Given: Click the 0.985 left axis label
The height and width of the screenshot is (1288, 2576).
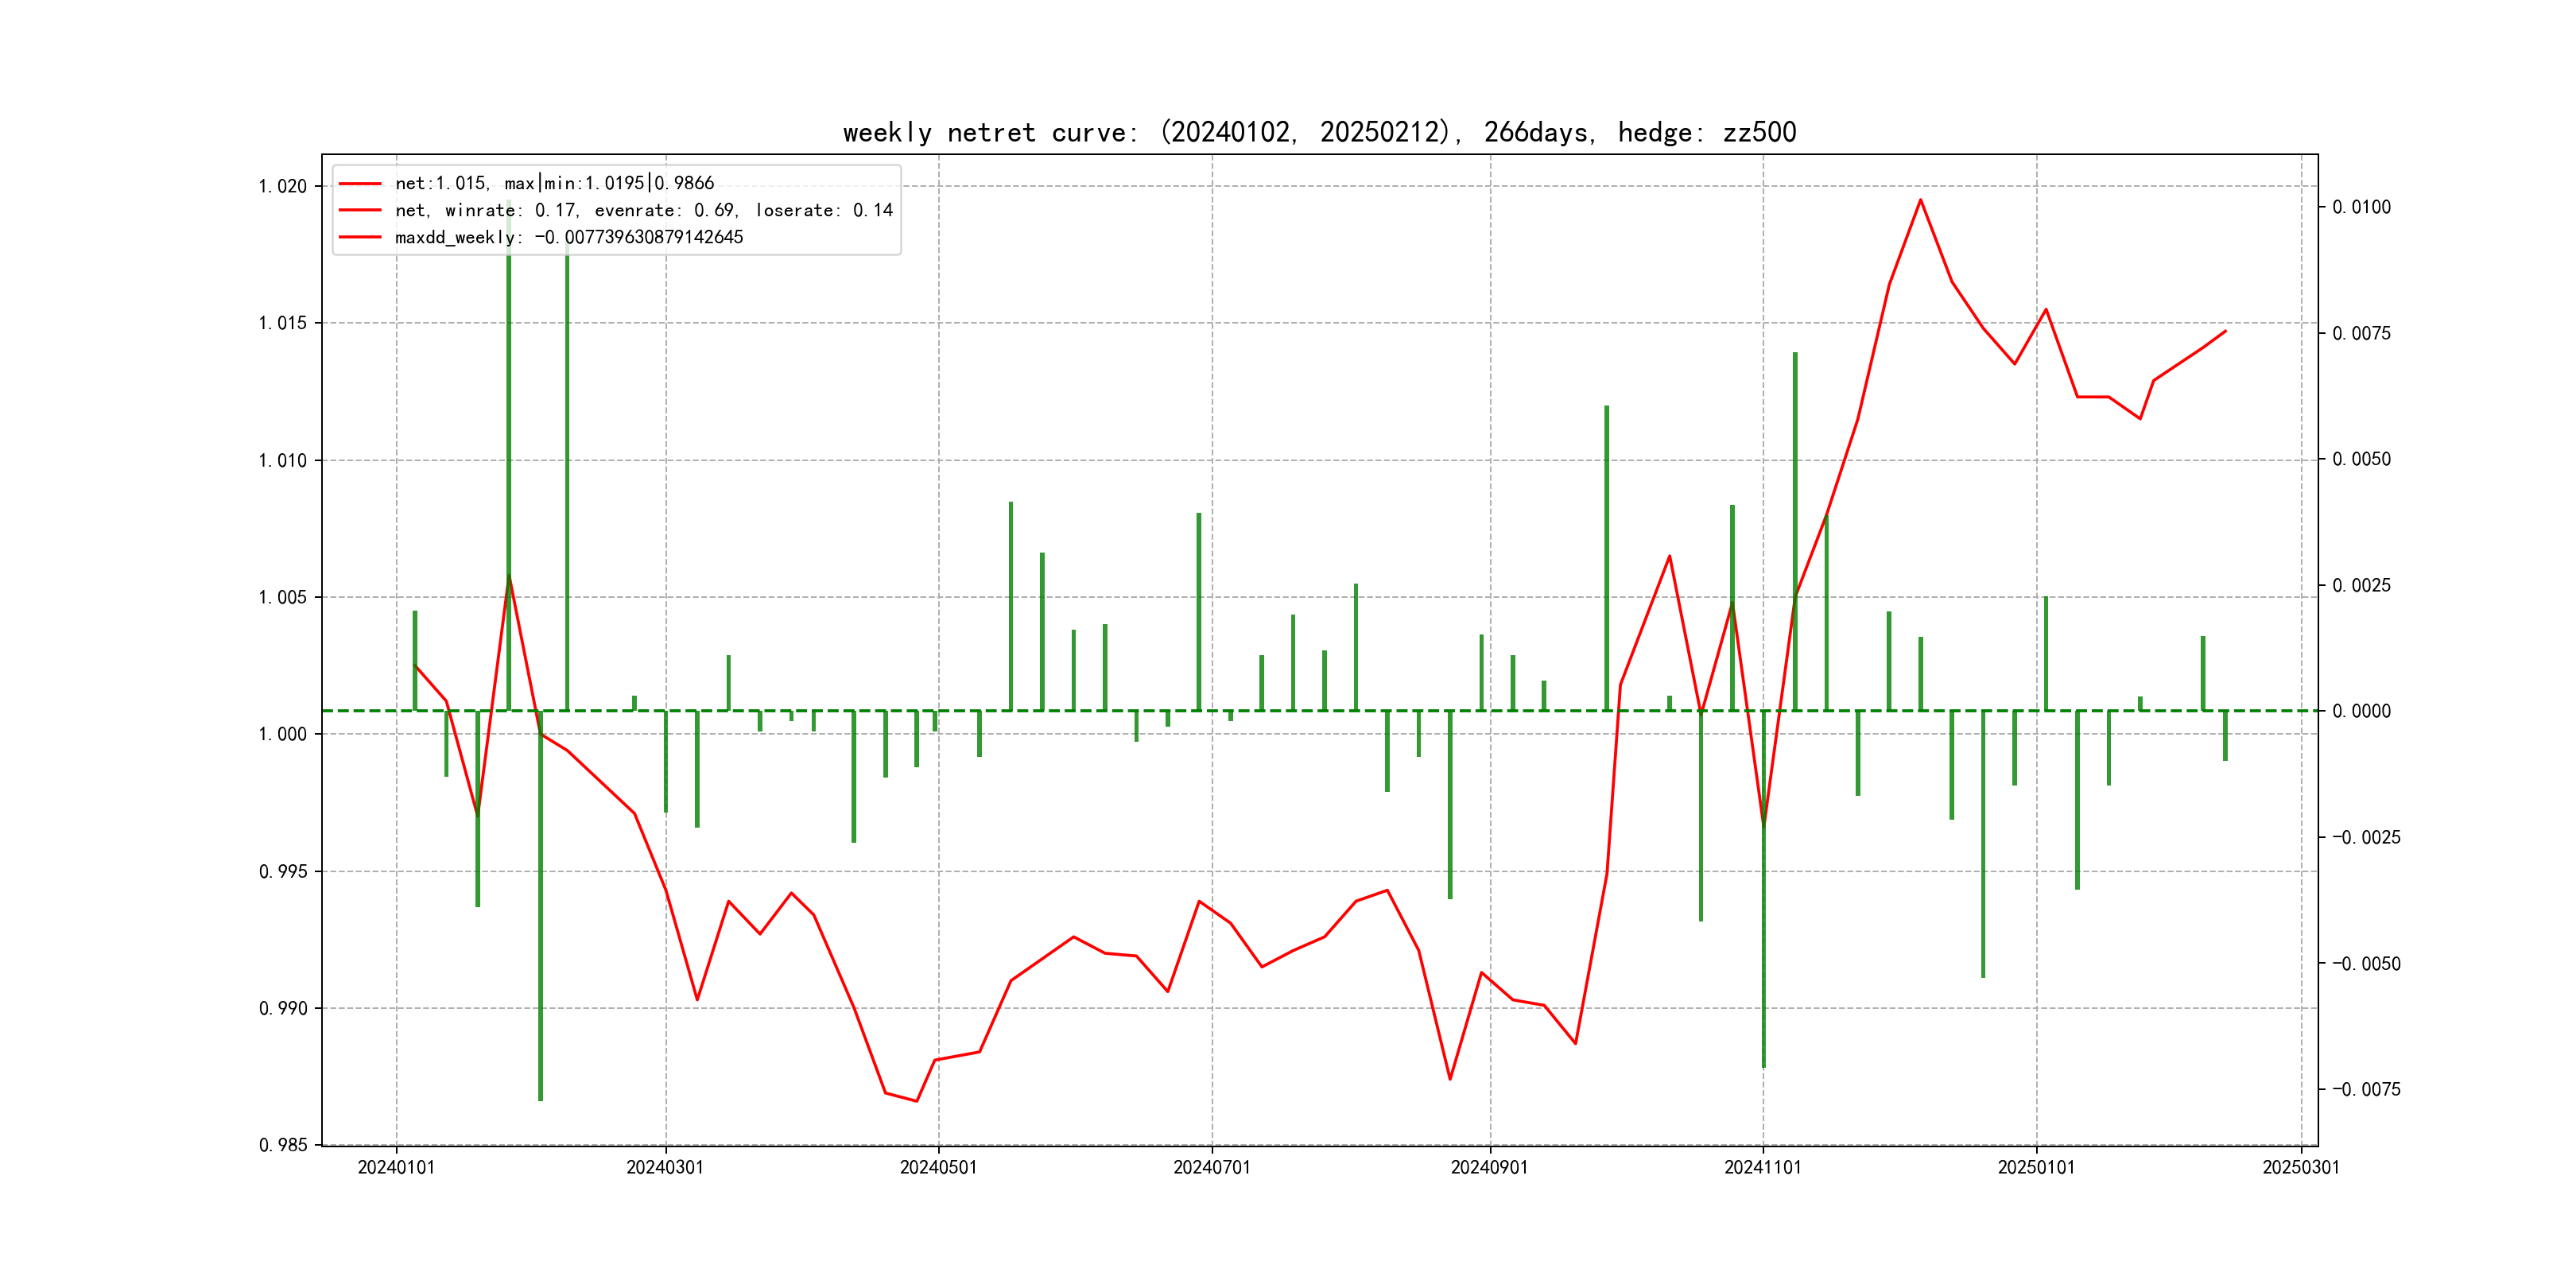Looking at the screenshot, I should [x=283, y=1145].
